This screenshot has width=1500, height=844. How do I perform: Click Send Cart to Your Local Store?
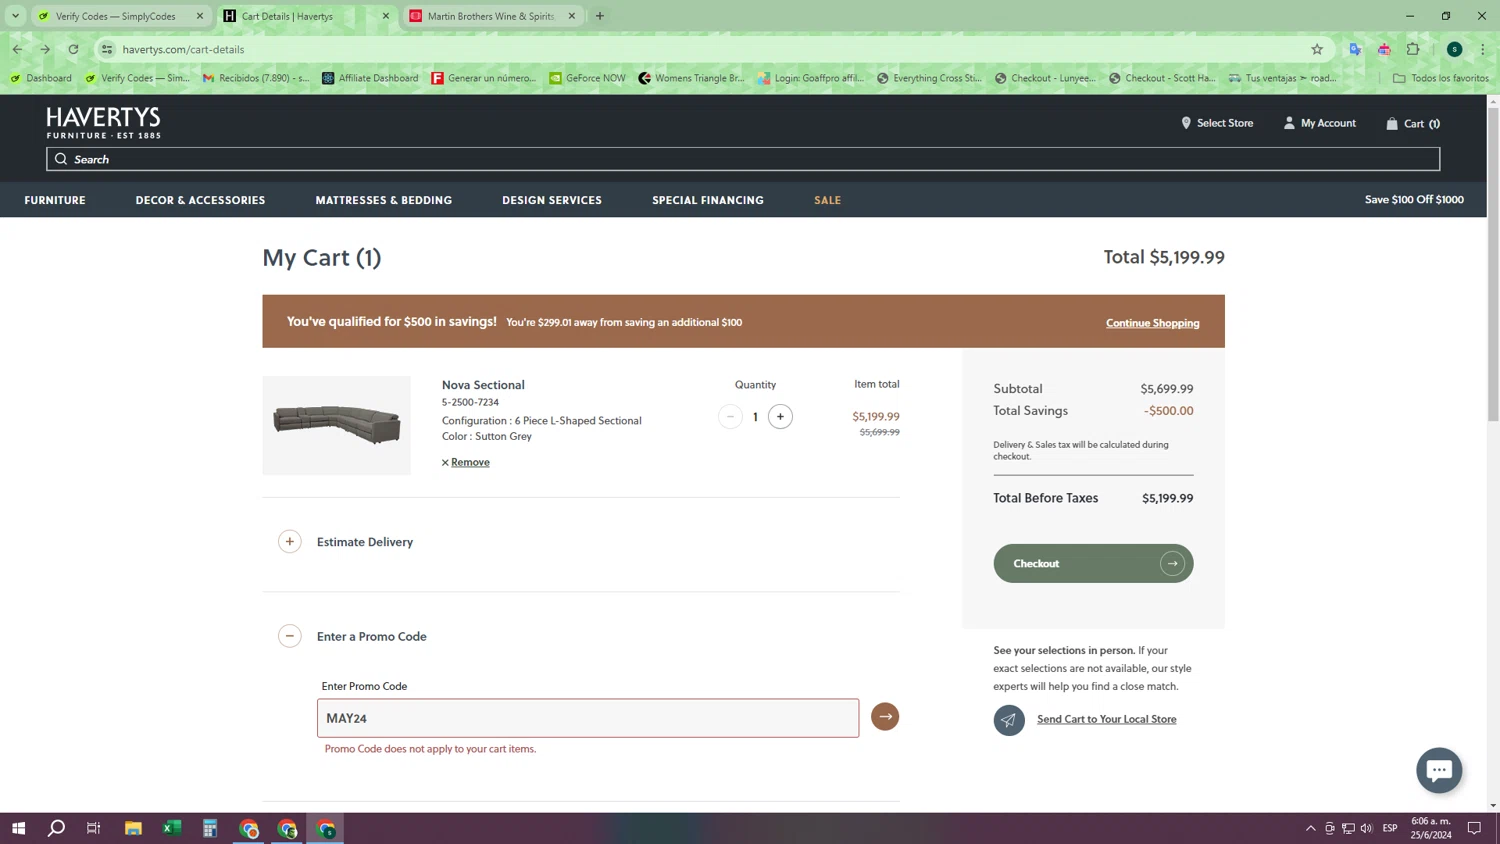(1106, 719)
